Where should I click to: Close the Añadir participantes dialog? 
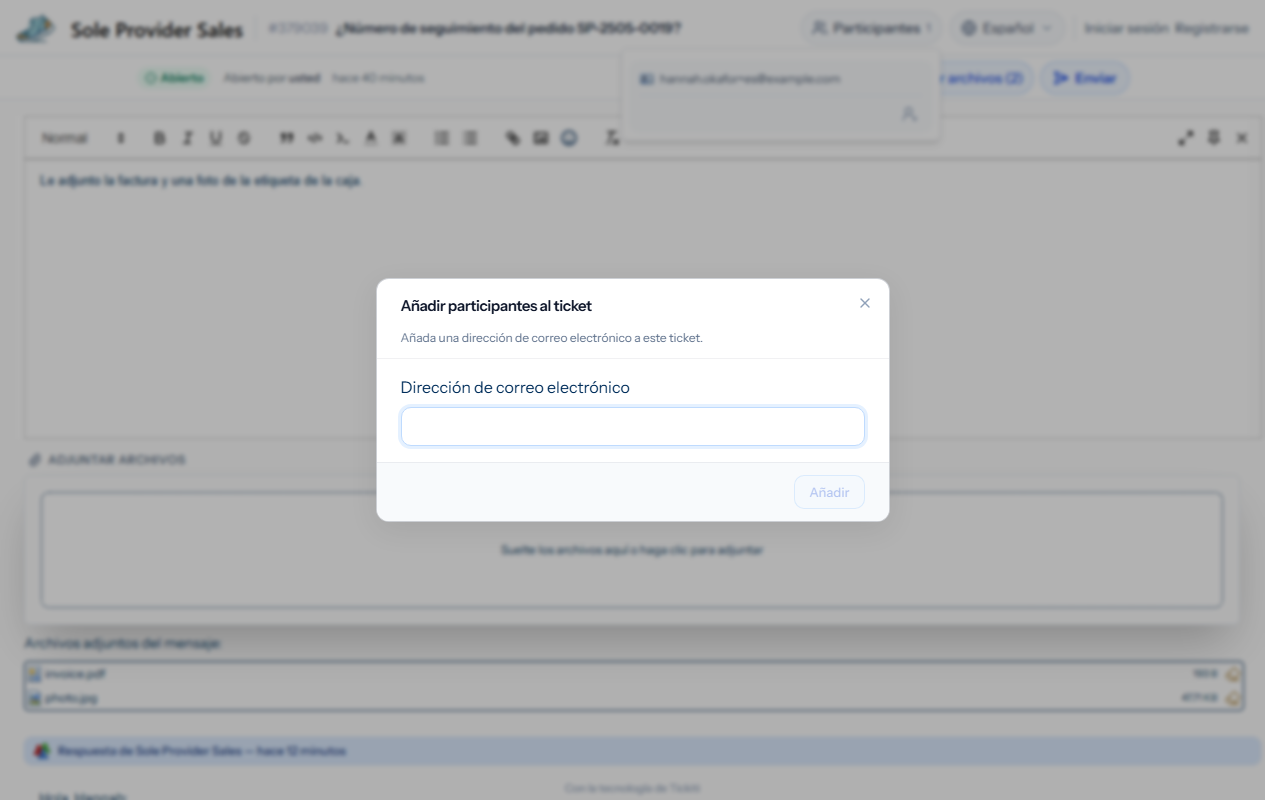[865, 303]
